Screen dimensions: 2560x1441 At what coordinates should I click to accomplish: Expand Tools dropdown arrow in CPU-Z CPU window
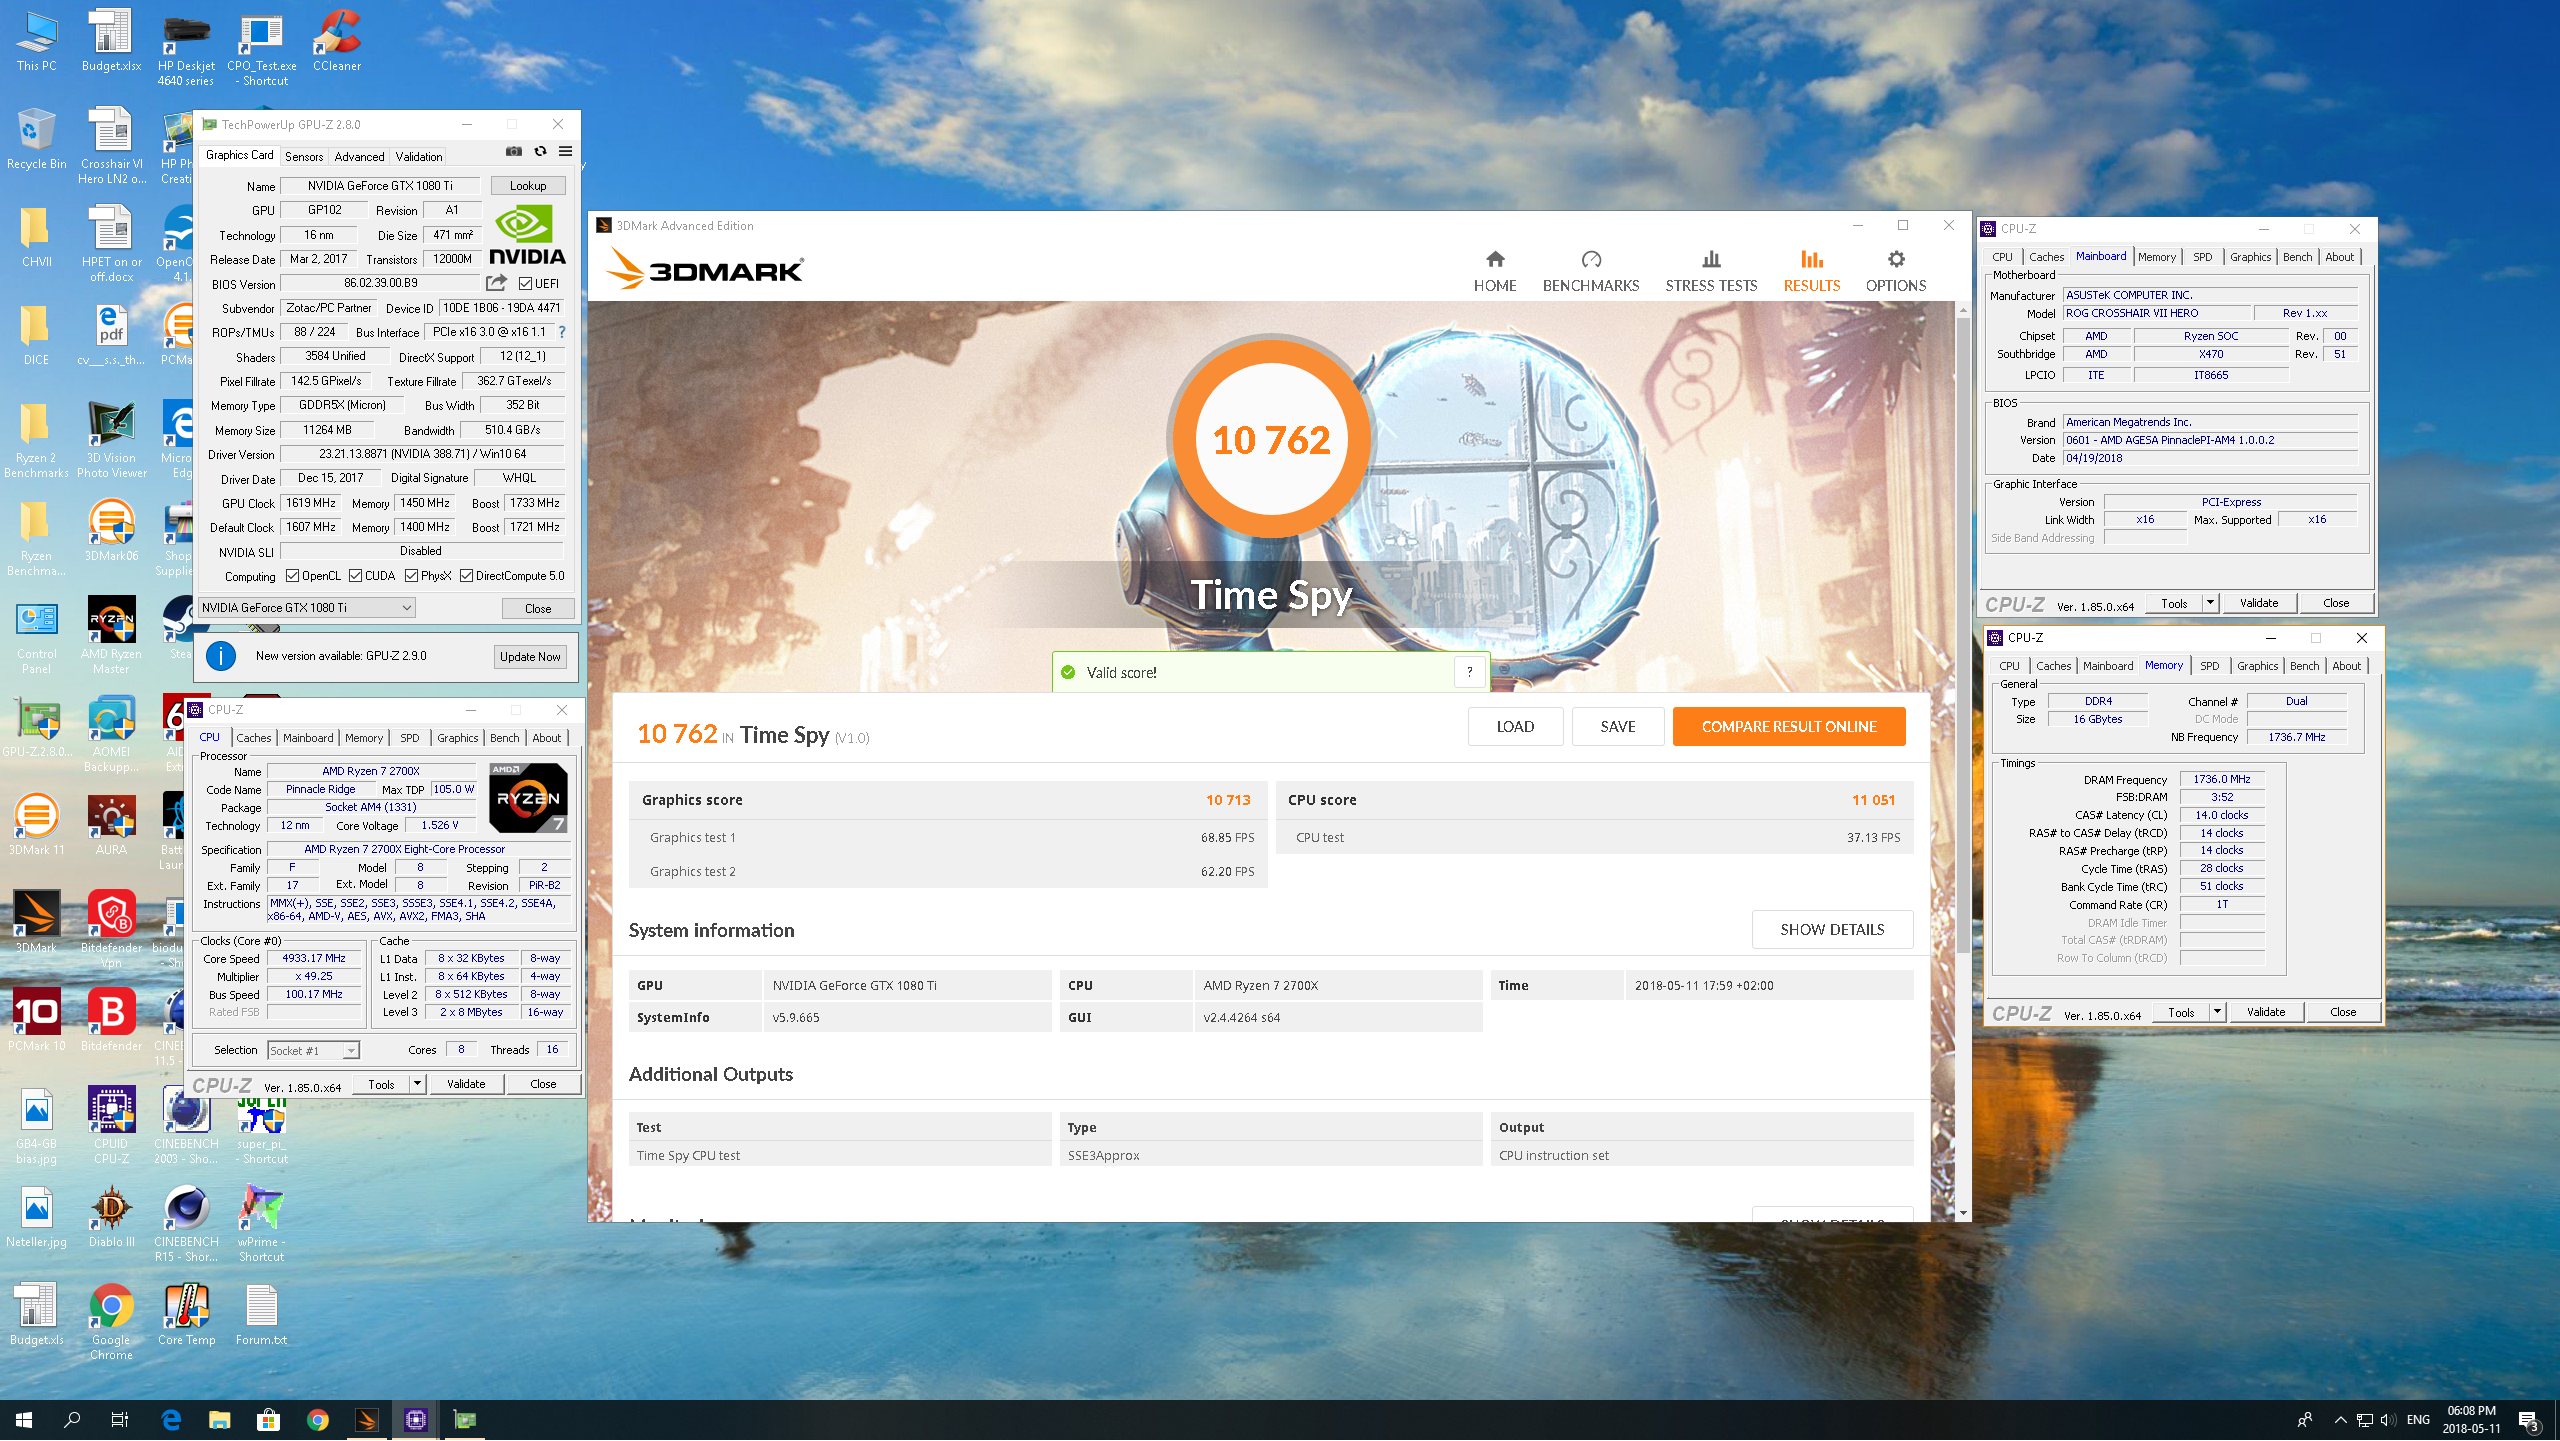(417, 1084)
